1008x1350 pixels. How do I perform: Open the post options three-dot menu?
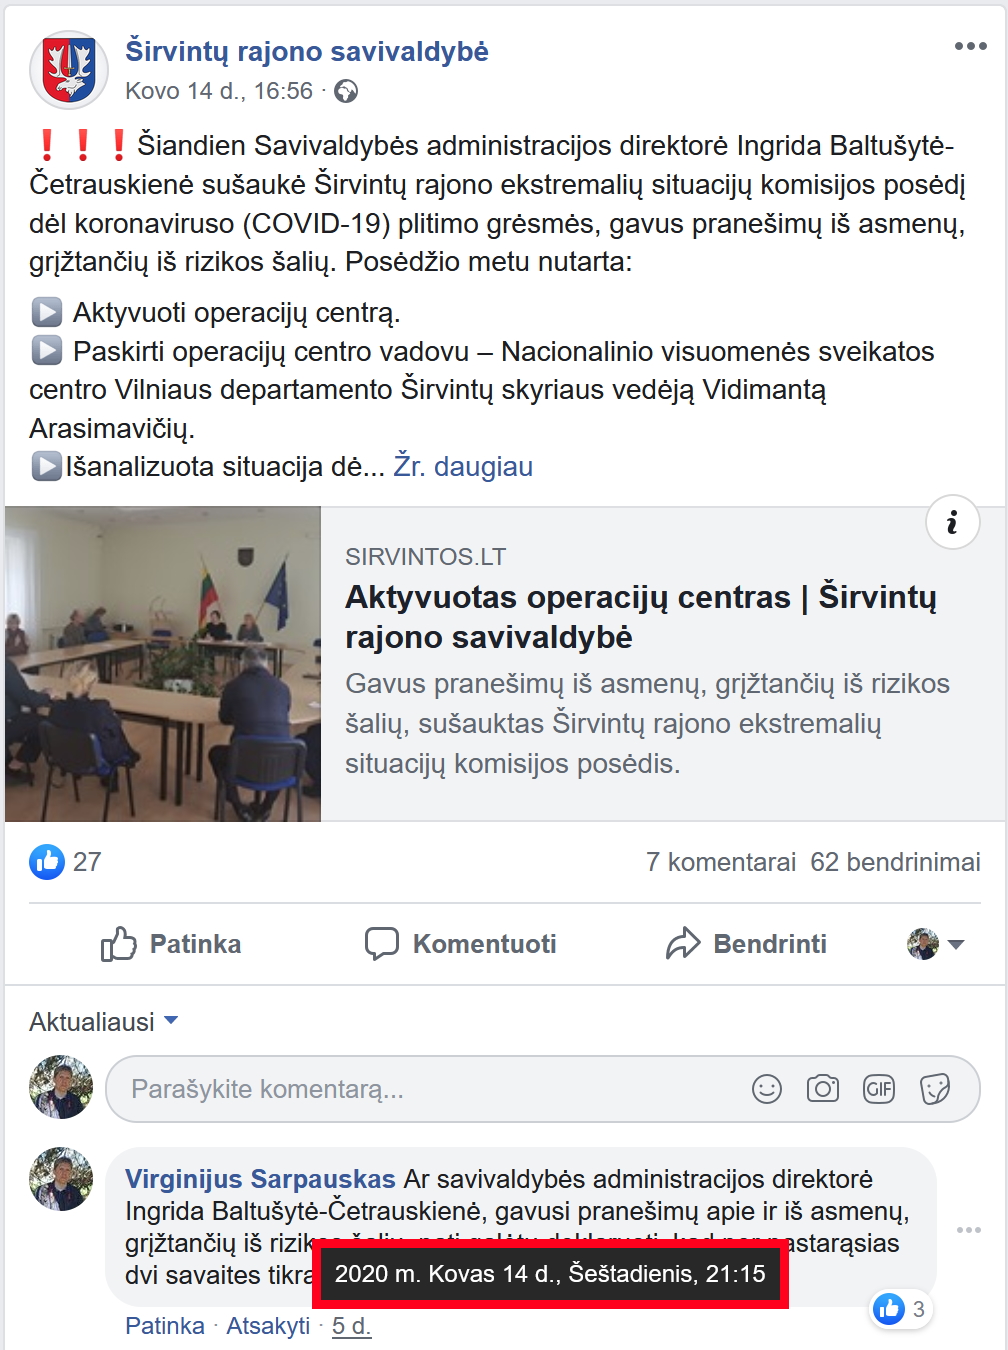tap(970, 47)
